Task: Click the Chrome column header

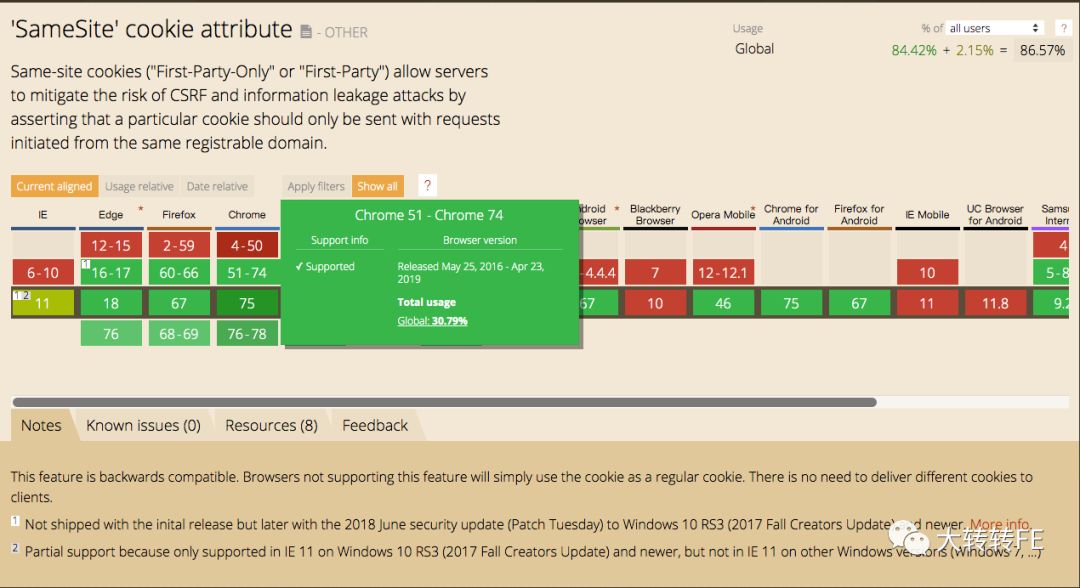Action: pyautogui.click(x=247, y=215)
